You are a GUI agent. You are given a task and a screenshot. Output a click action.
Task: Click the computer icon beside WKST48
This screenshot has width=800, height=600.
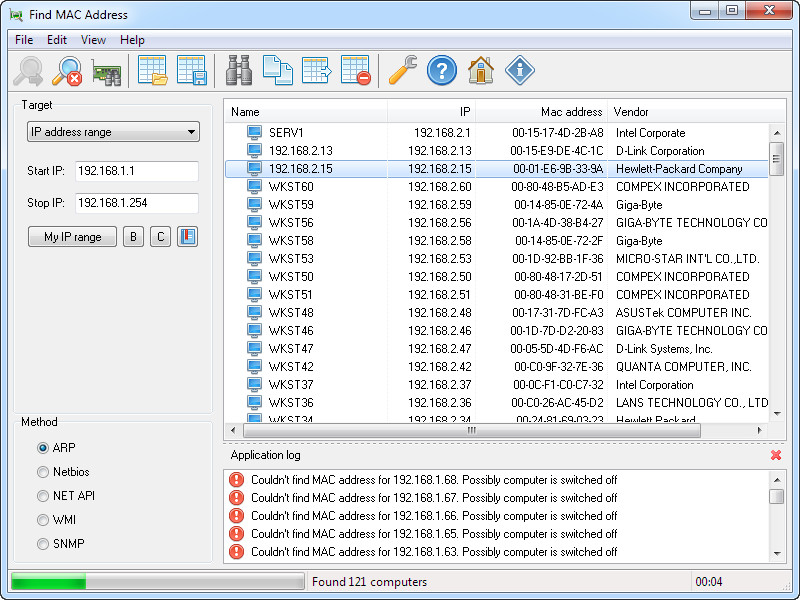point(254,312)
